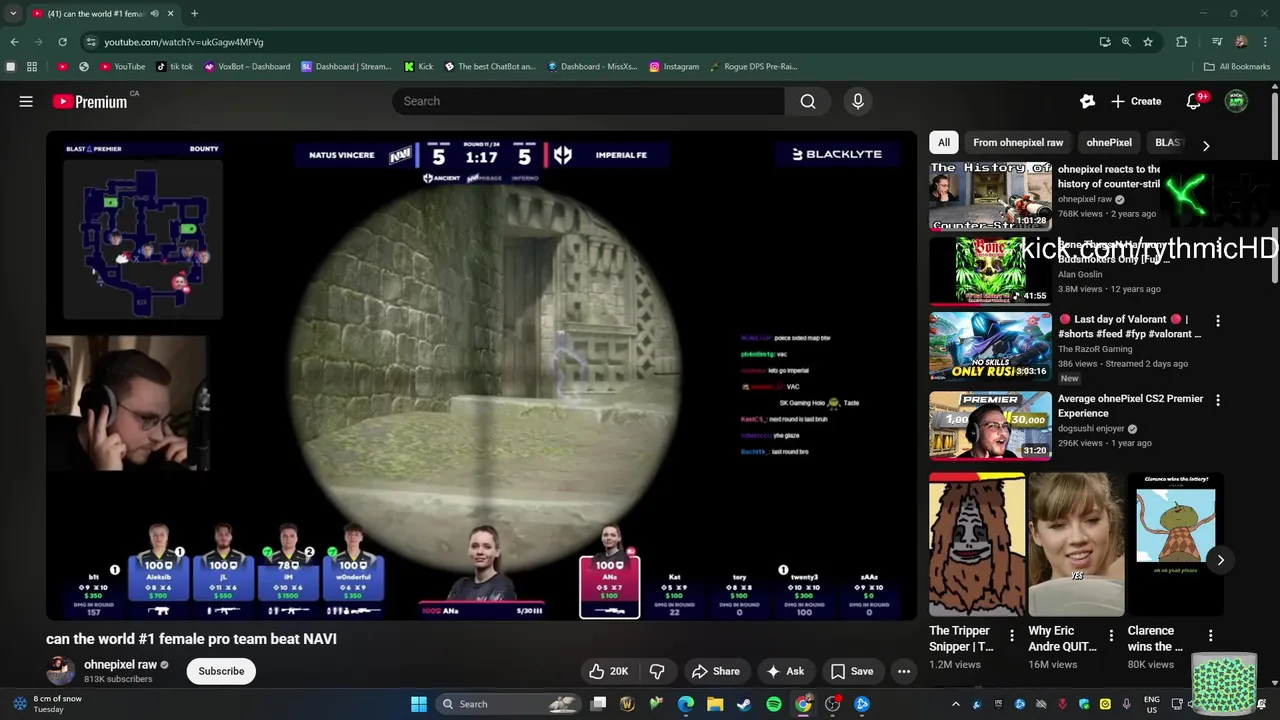Open a new browser tab
Screen dimensions: 1280x720
coord(194,13)
